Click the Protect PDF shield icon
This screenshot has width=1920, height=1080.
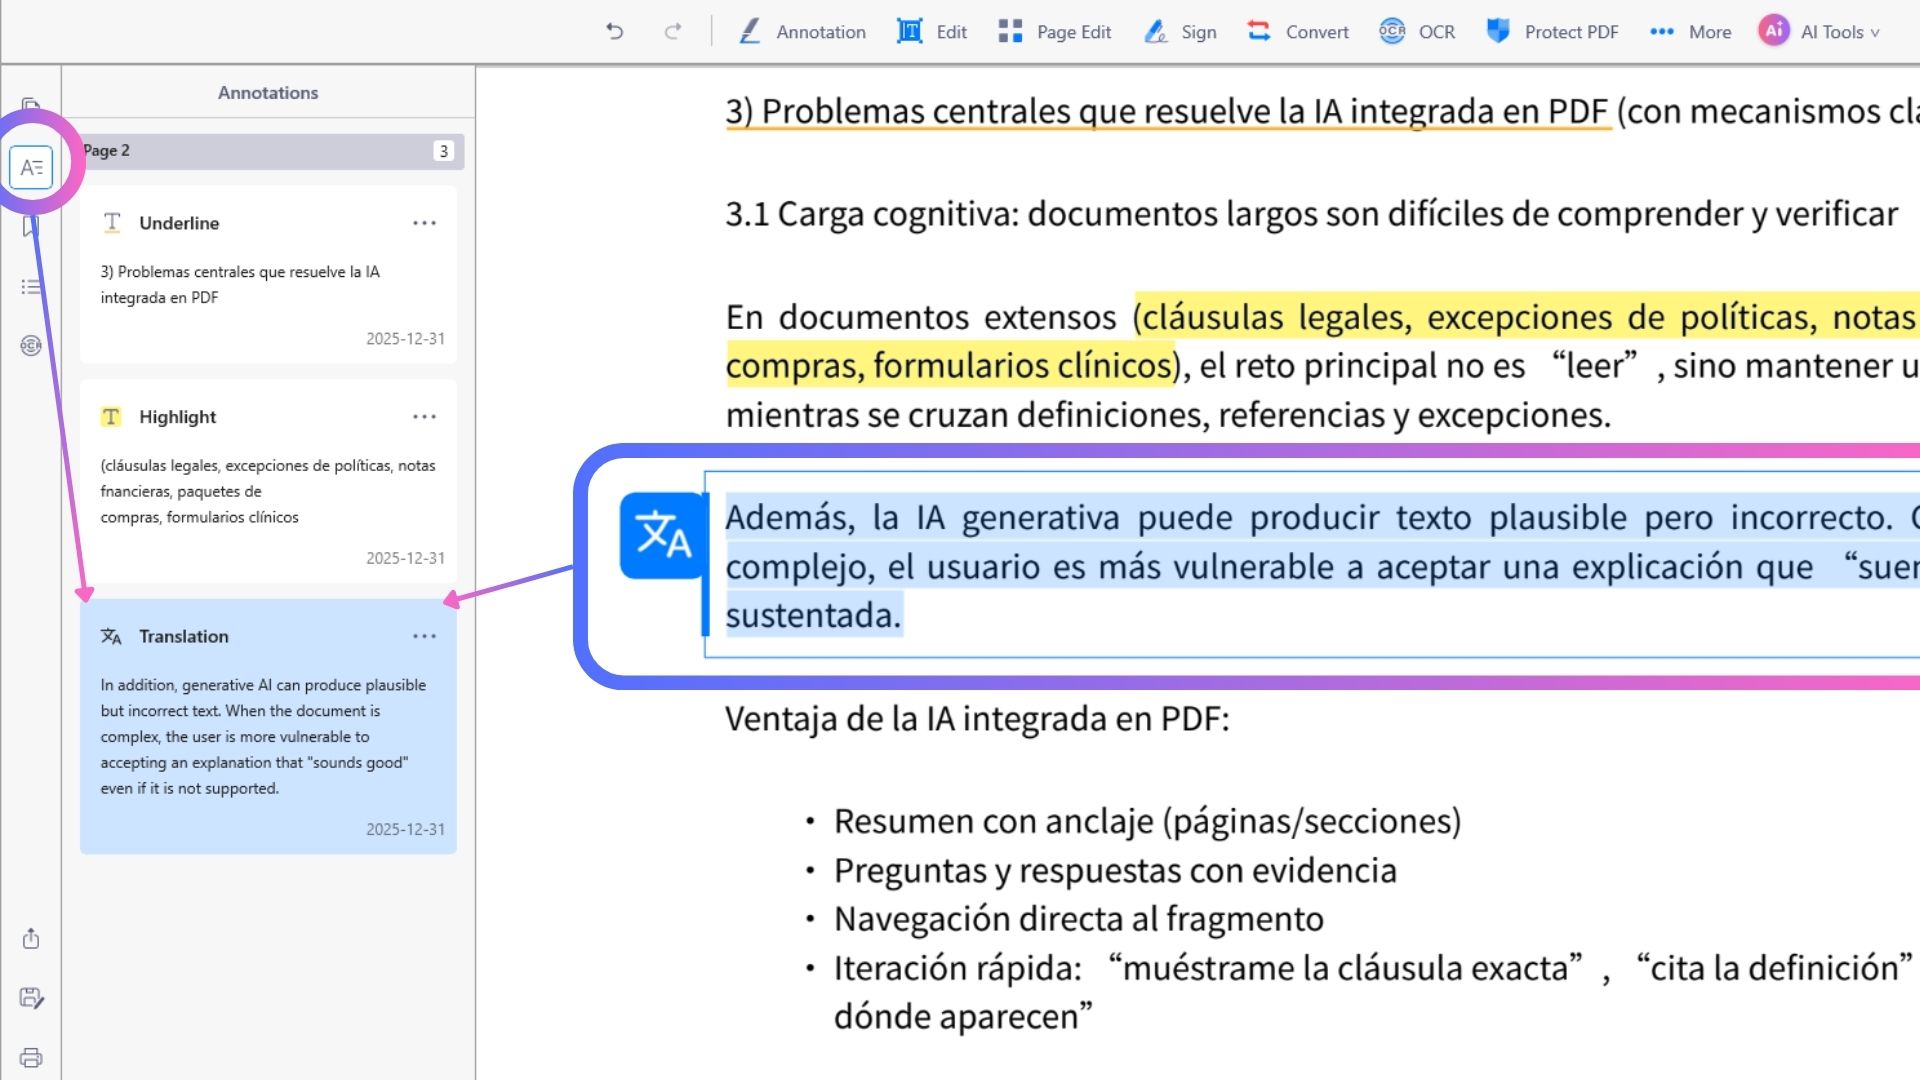coord(1498,31)
